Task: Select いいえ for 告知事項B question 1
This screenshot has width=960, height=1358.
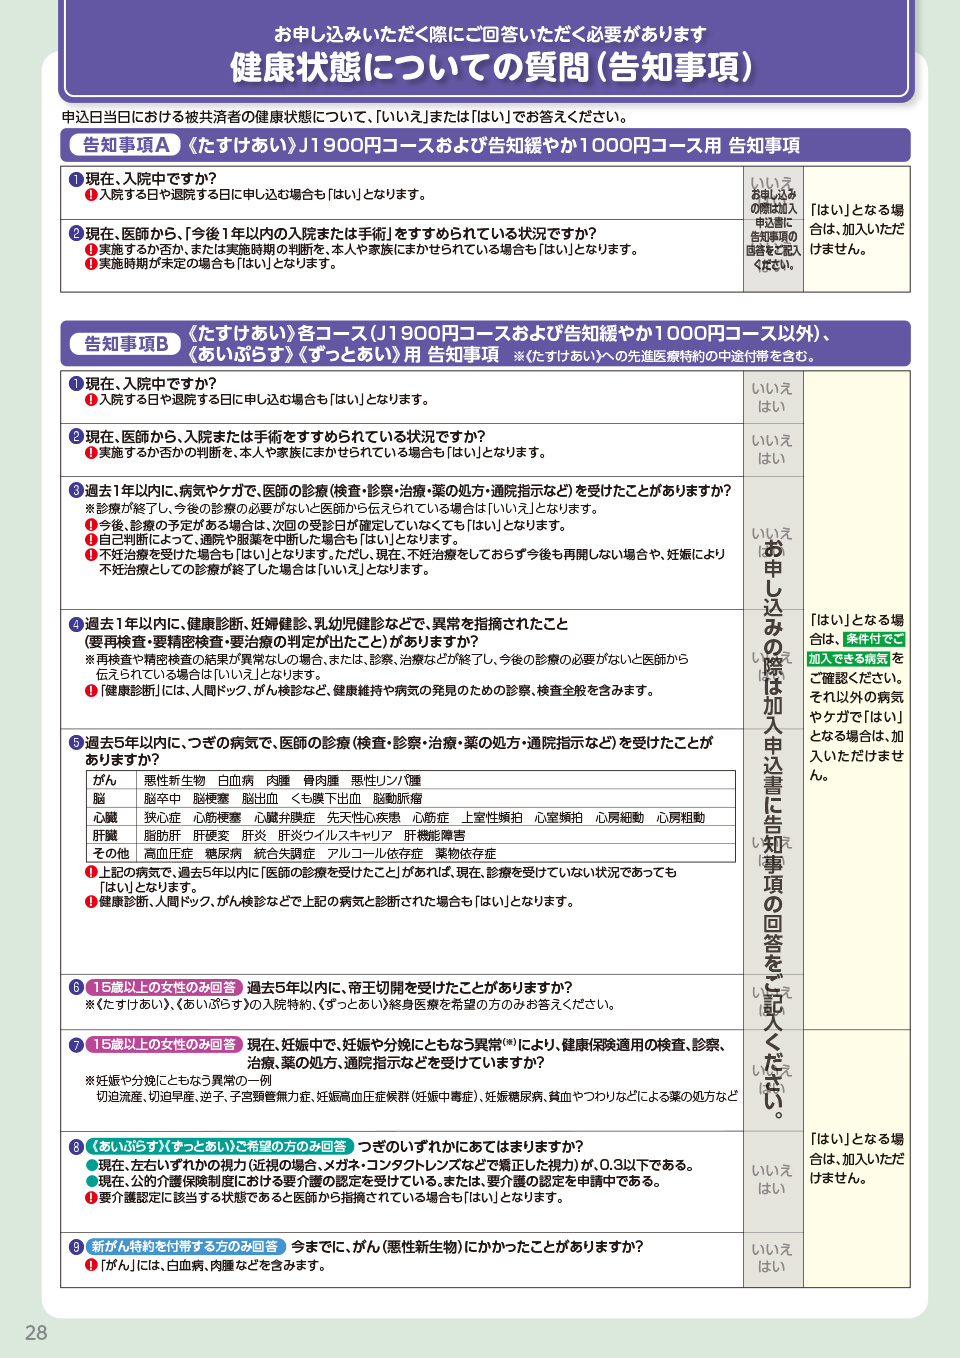Action: point(771,388)
